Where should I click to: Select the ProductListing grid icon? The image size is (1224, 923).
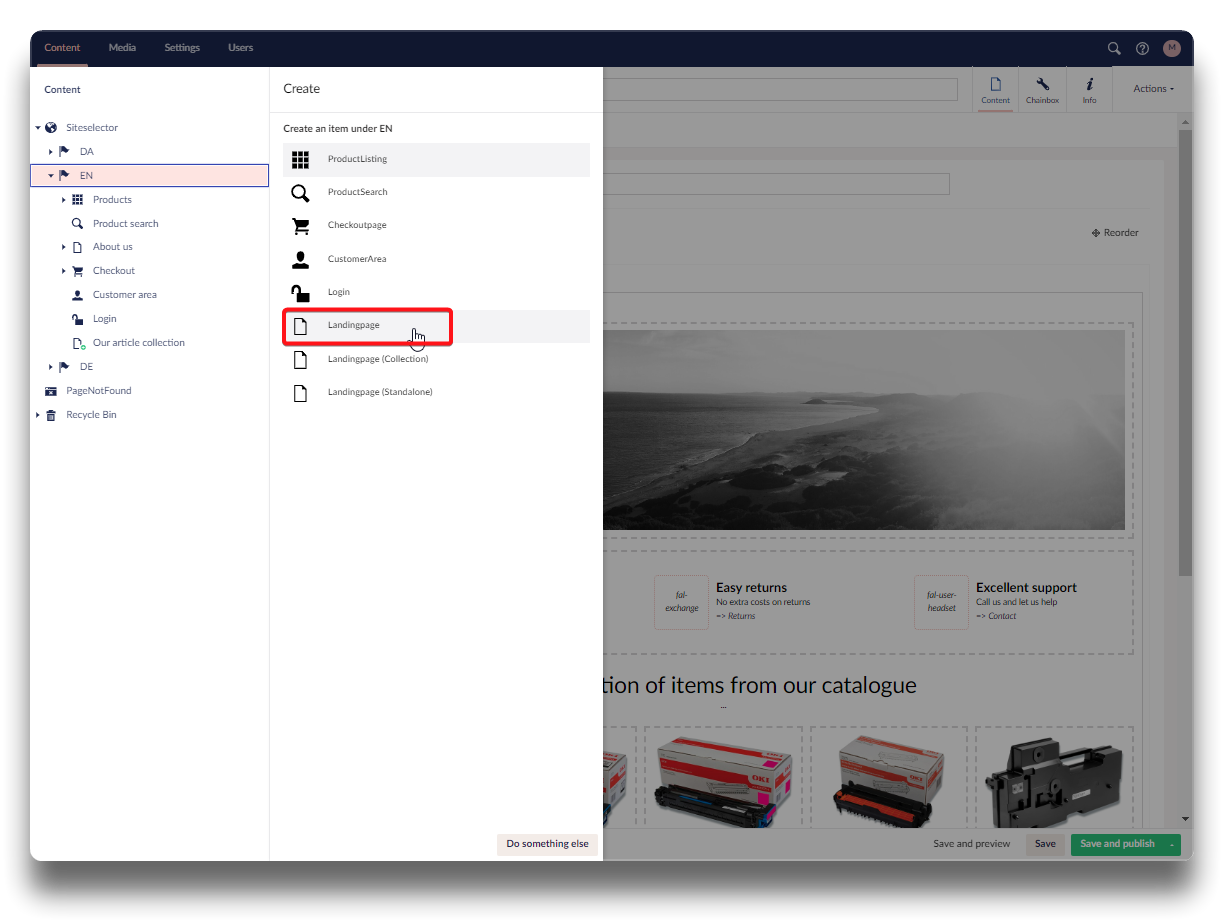tap(300, 159)
